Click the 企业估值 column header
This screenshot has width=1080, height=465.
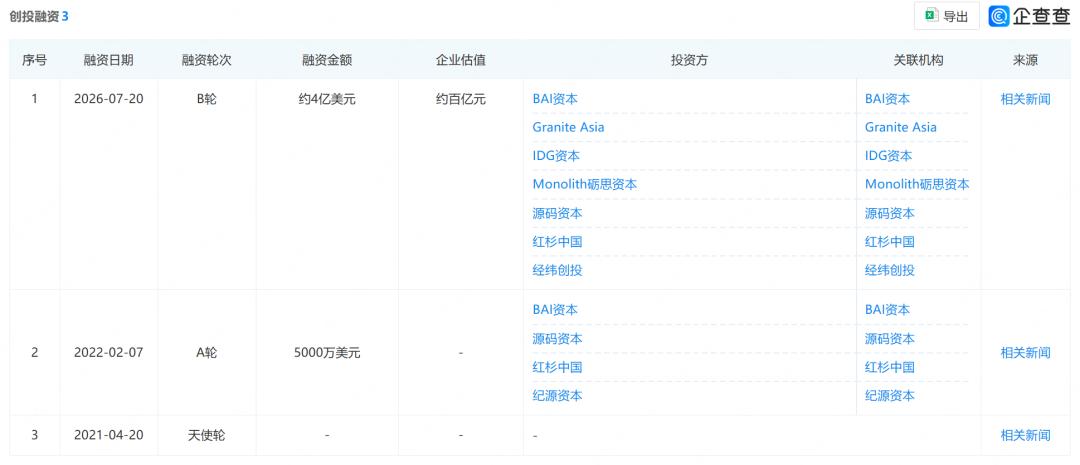[461, 60]
